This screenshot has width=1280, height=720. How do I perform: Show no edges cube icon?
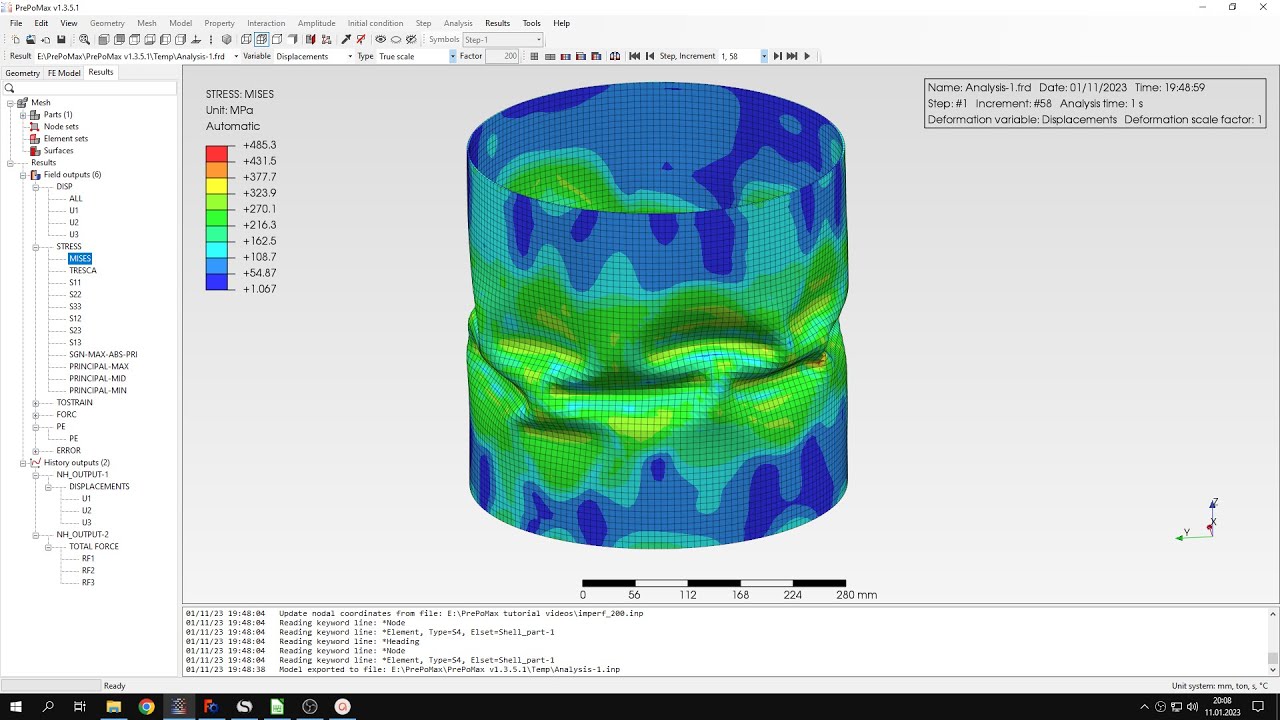pyautogui.click(x=292, y=40)
